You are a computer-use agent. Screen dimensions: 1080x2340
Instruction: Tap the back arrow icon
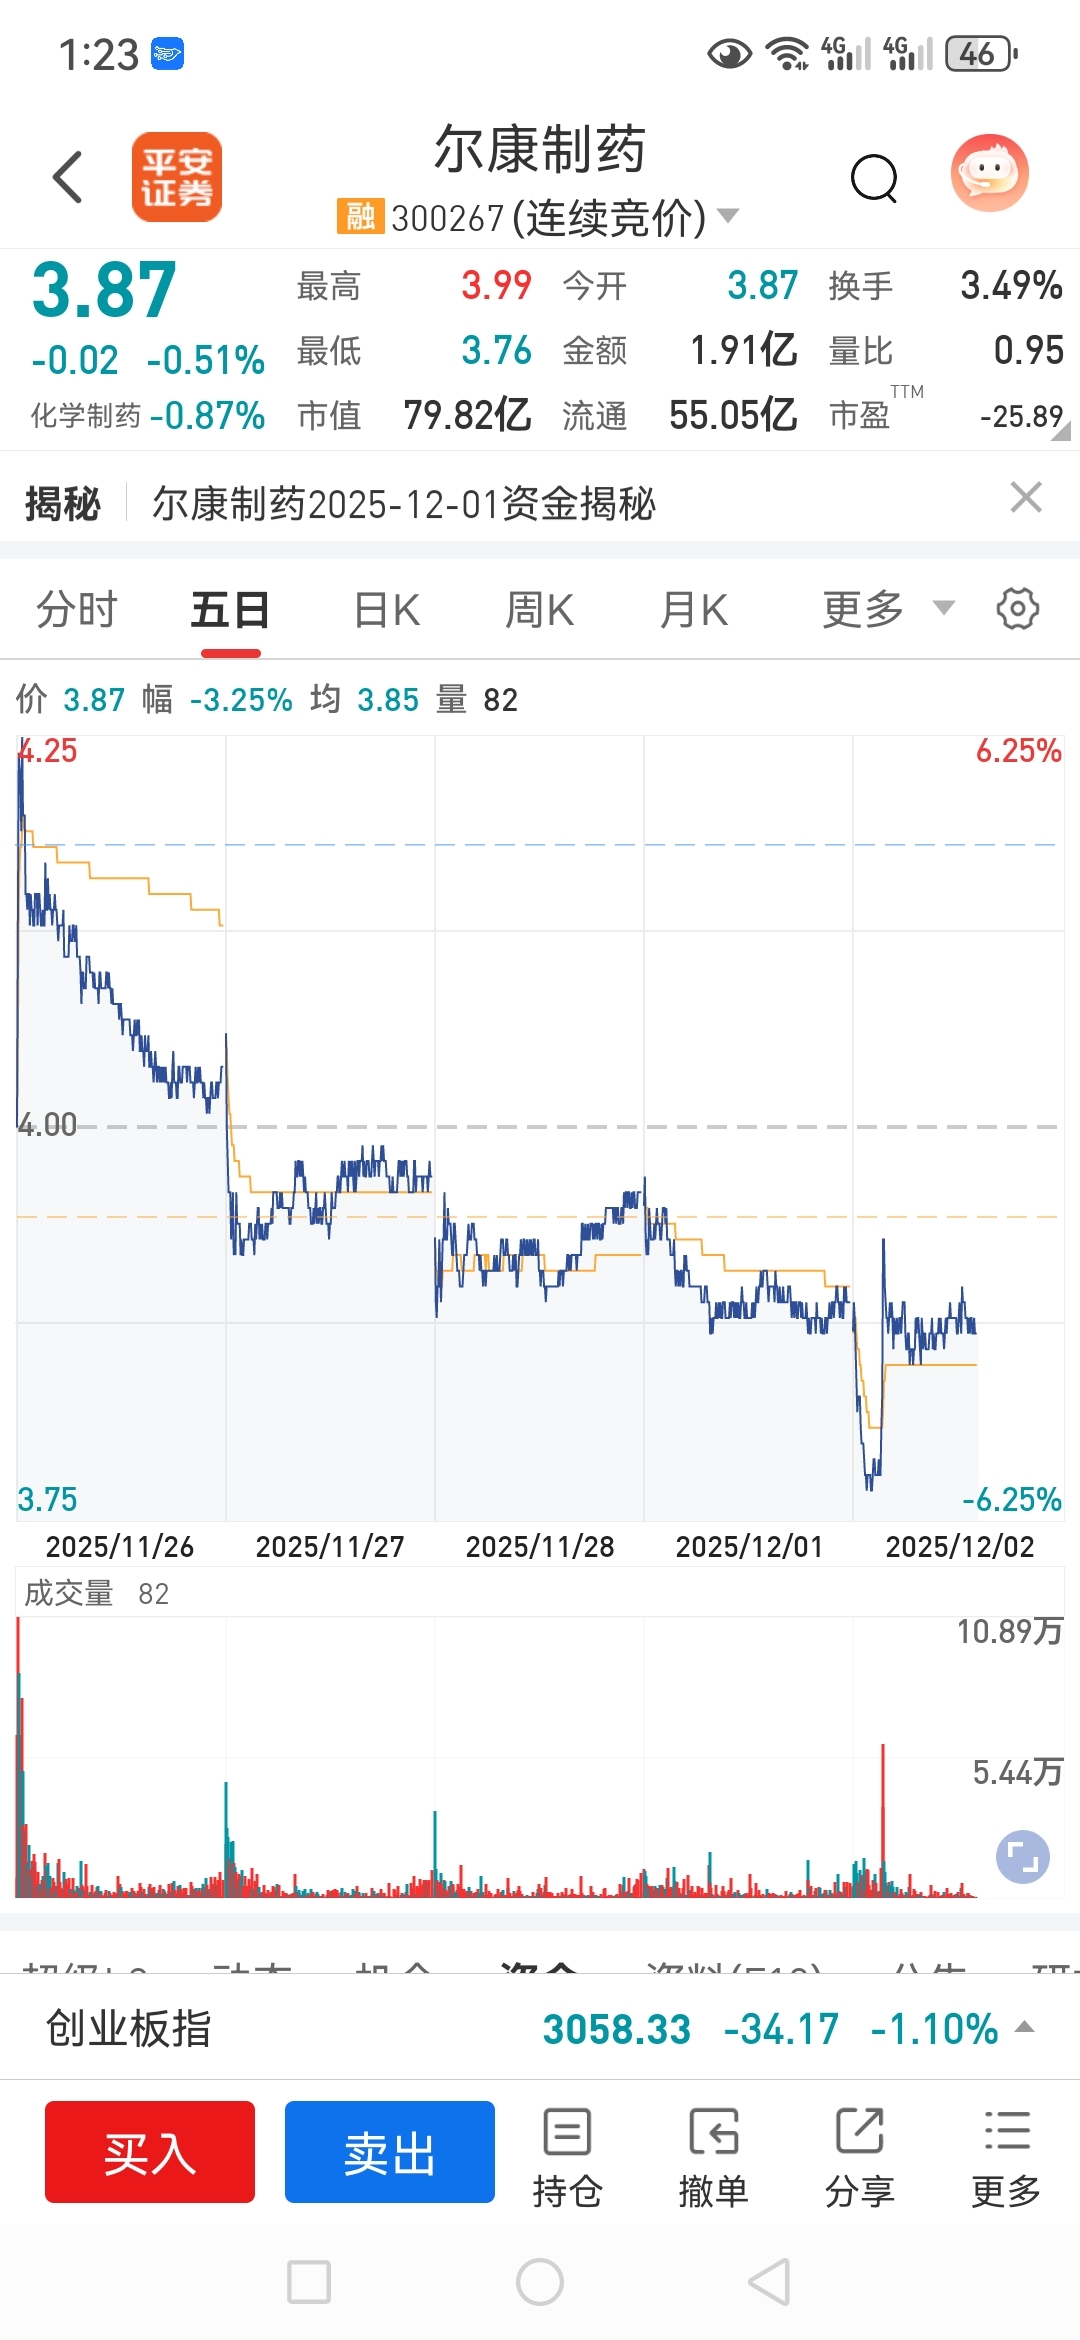(68, 178)
